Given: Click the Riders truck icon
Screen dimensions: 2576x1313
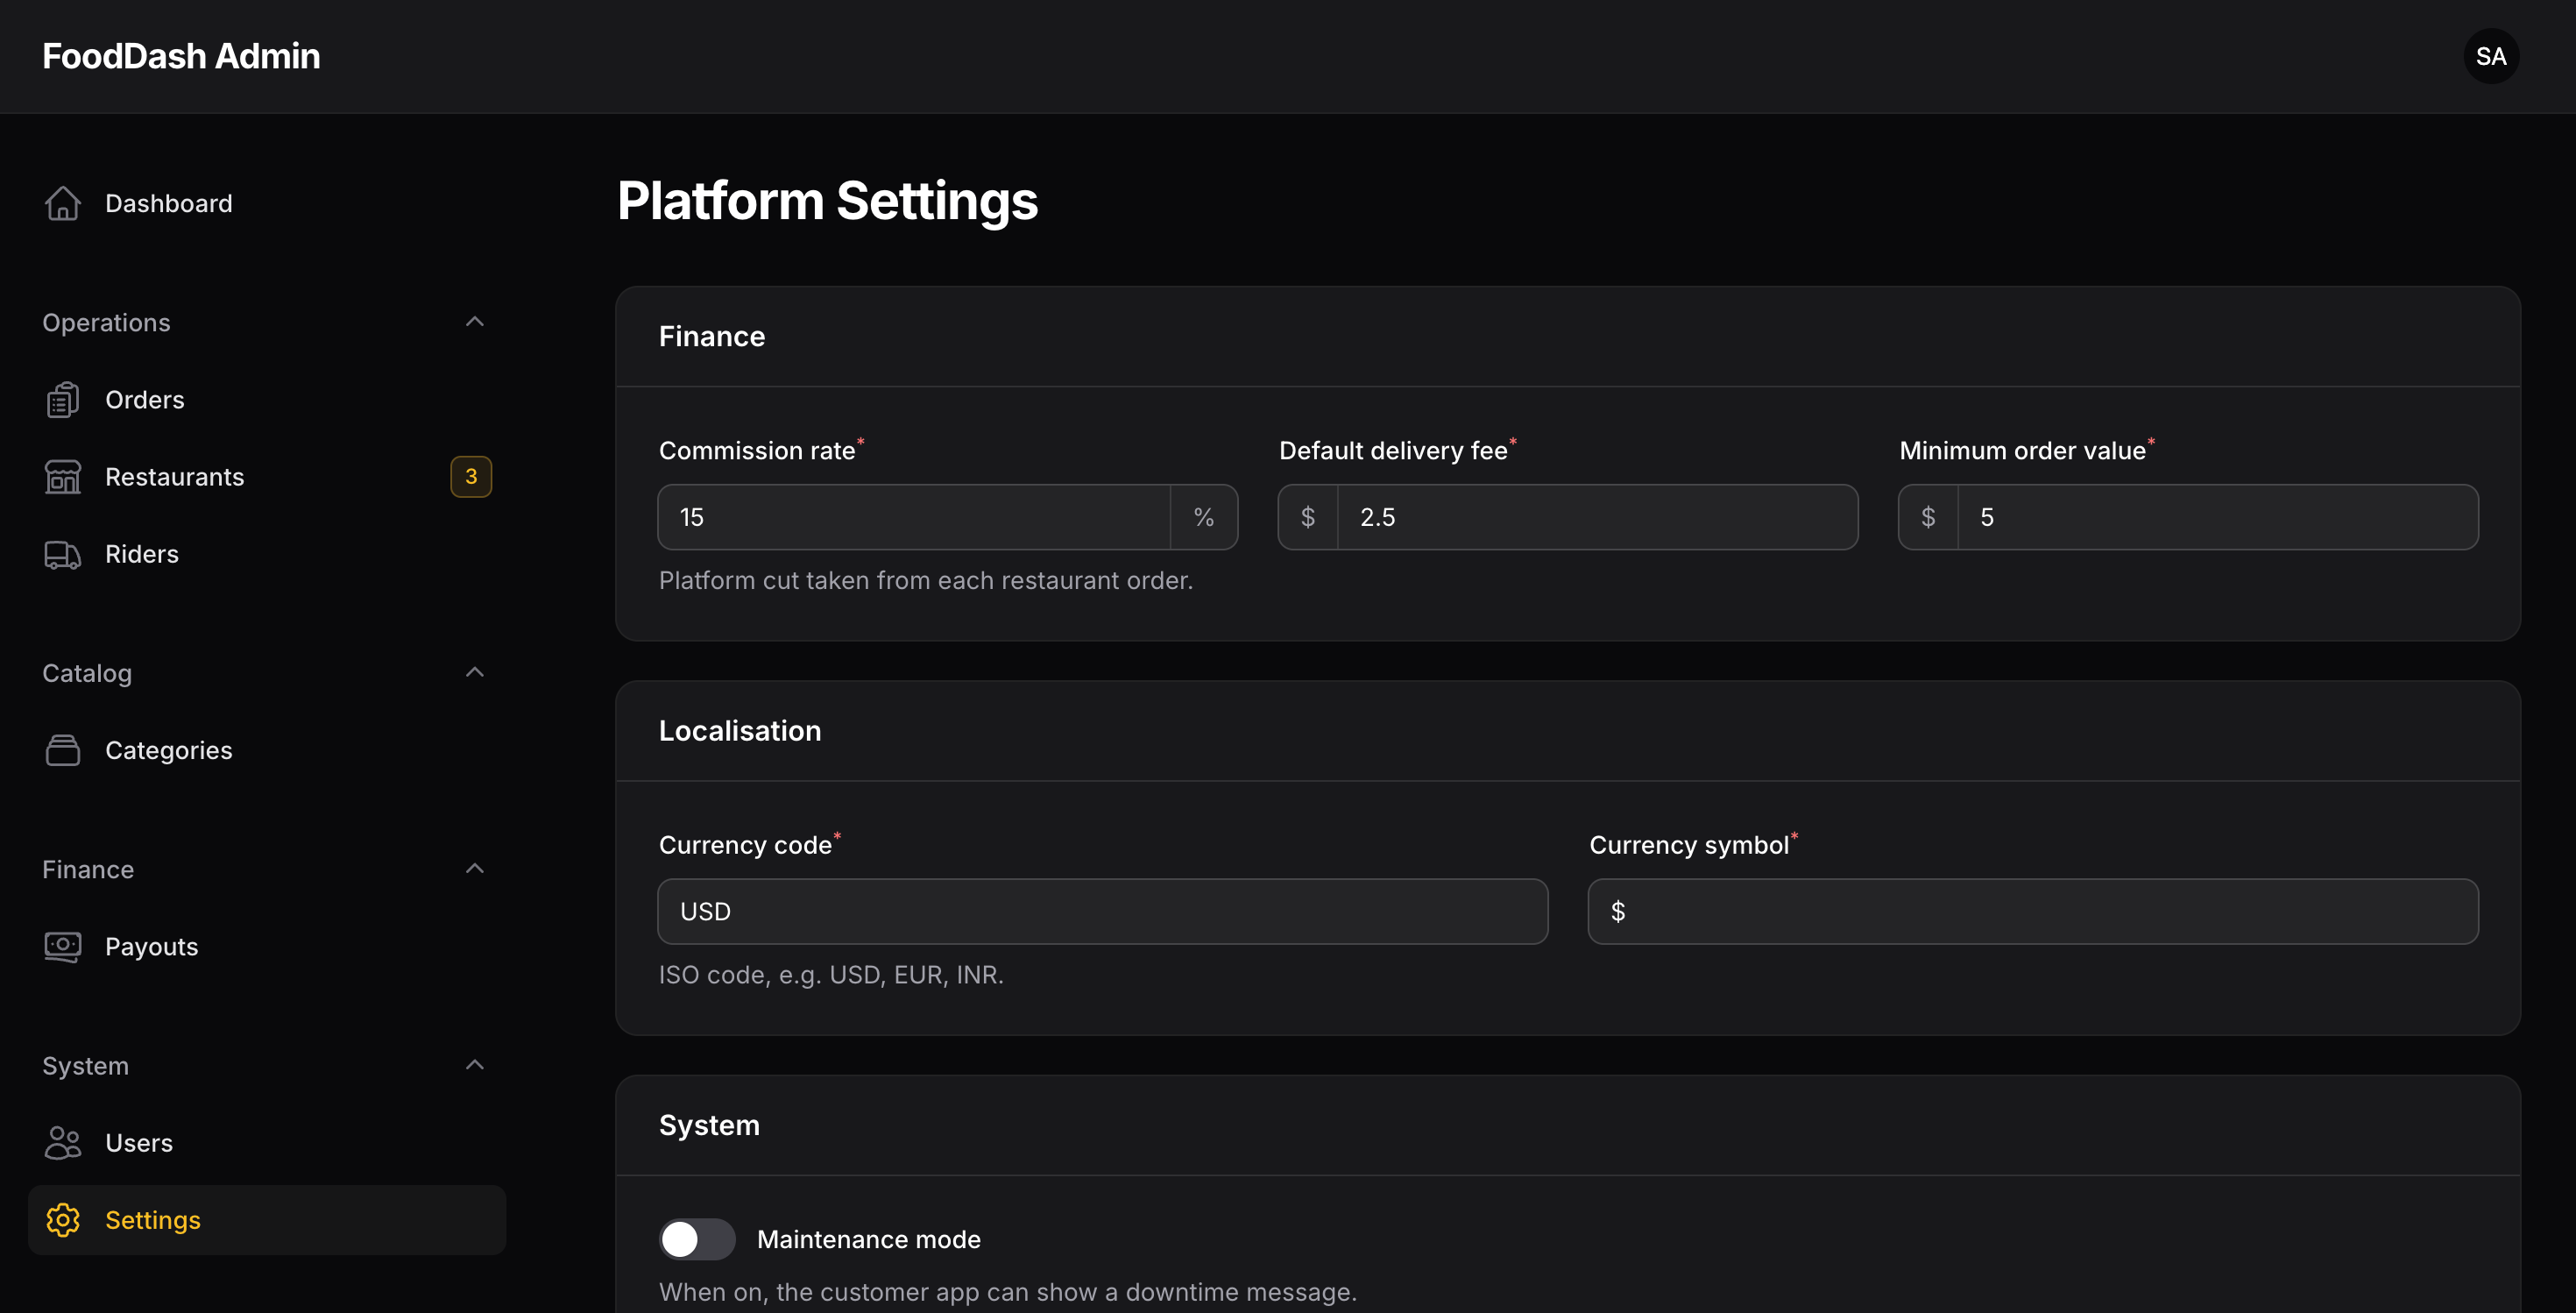Looking at the screenshot, I should point(63,554).
